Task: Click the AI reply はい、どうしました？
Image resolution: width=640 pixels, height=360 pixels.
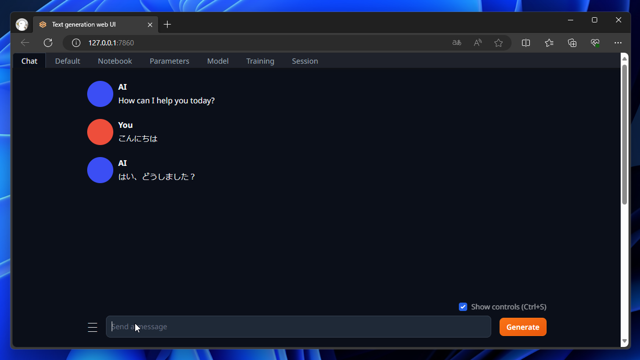Action: coord(157,177)
